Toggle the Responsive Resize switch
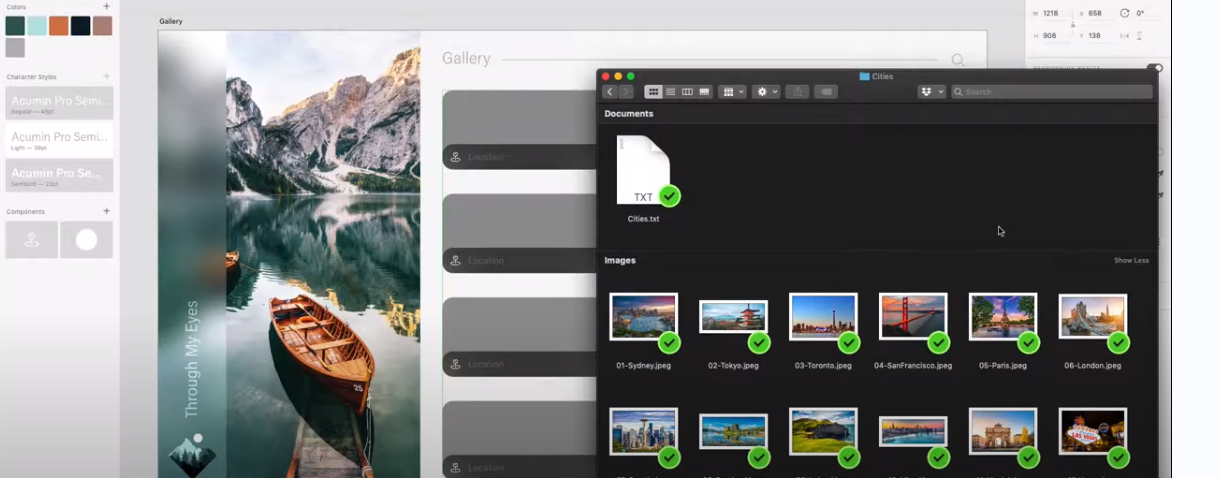Viewport: 1219px width, 478px height. click(x=1154, y=68)
